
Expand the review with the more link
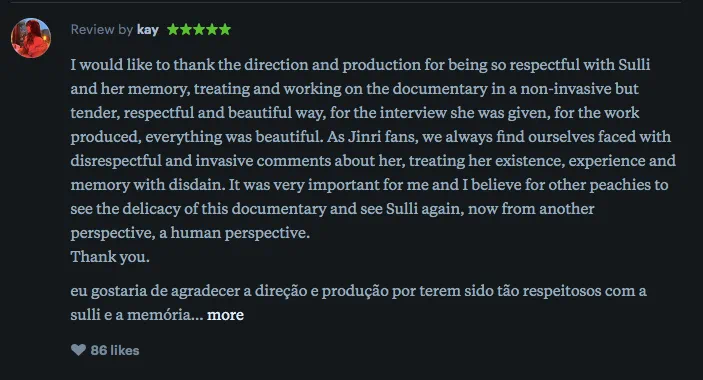pyautogui.click(x=225, y=315)
